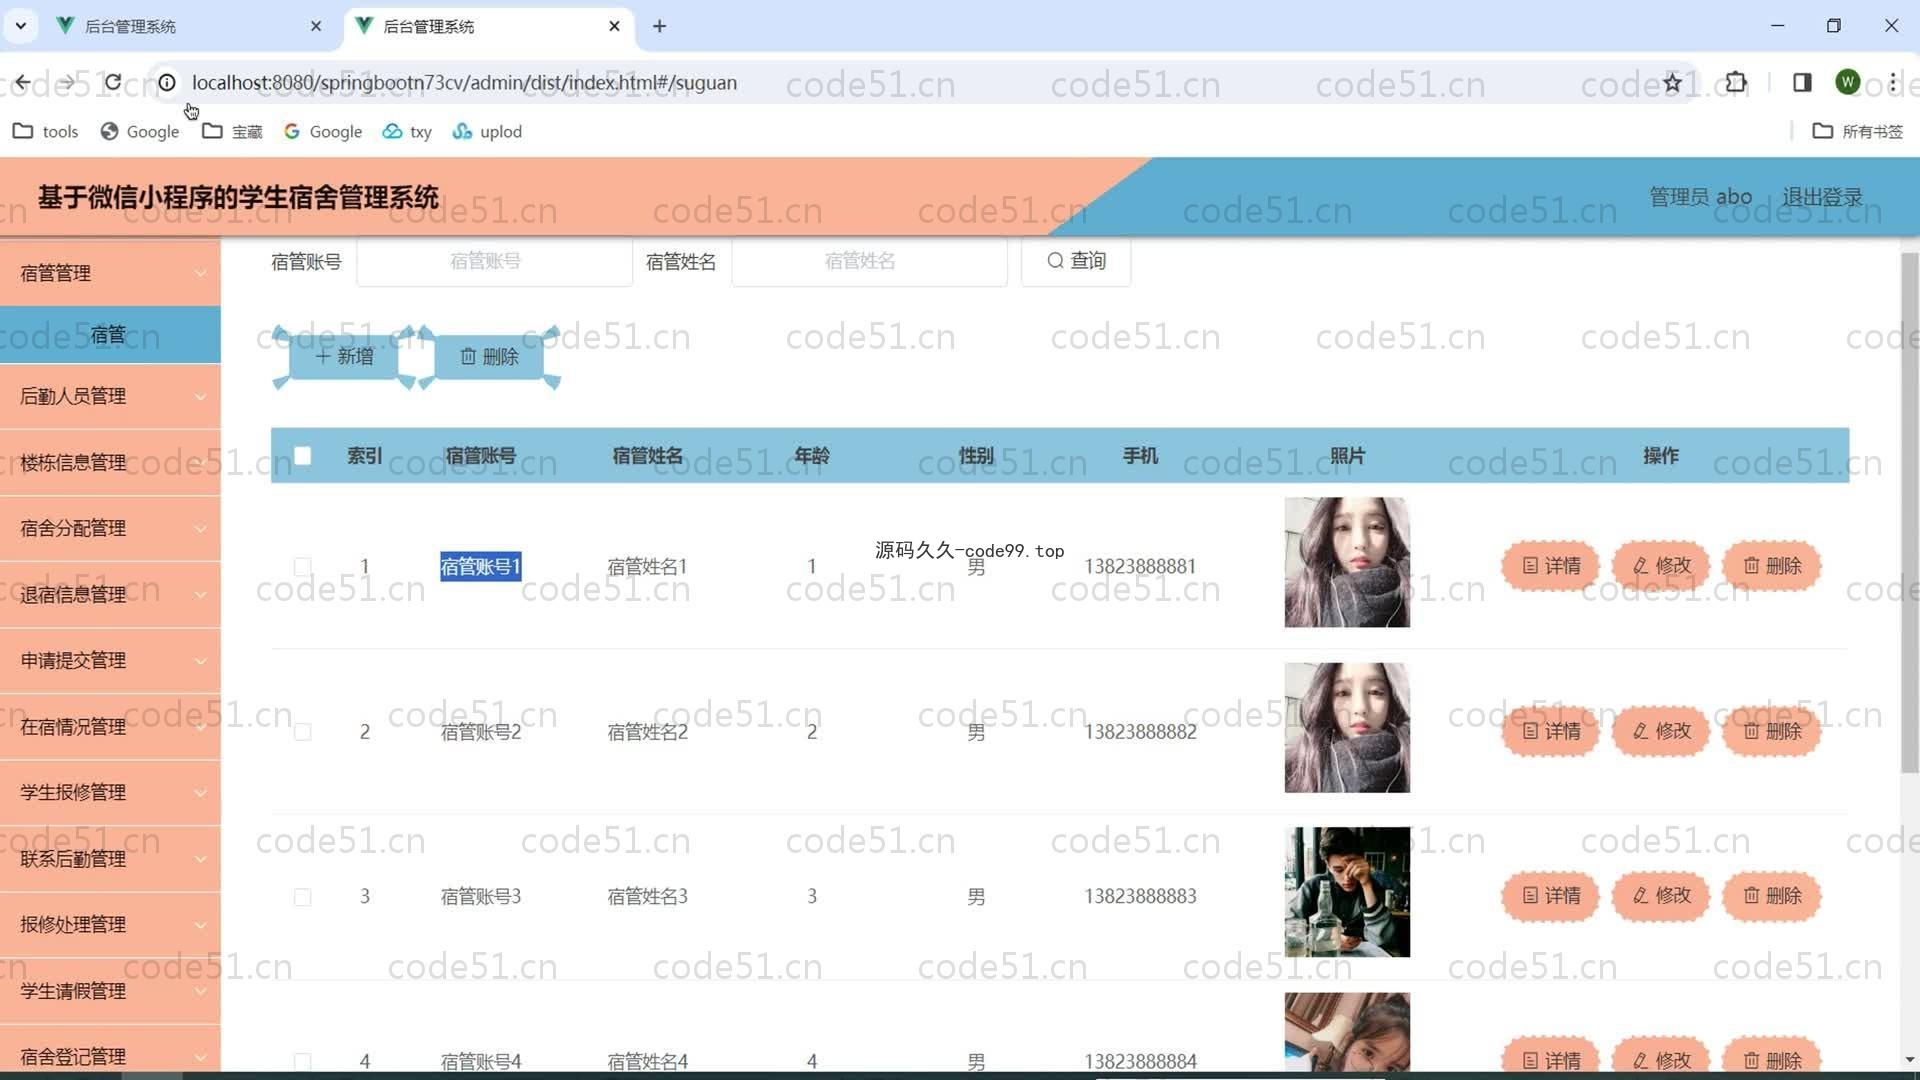
Task: Open the 报修处理管理 menu
Action: click(110, 924)
